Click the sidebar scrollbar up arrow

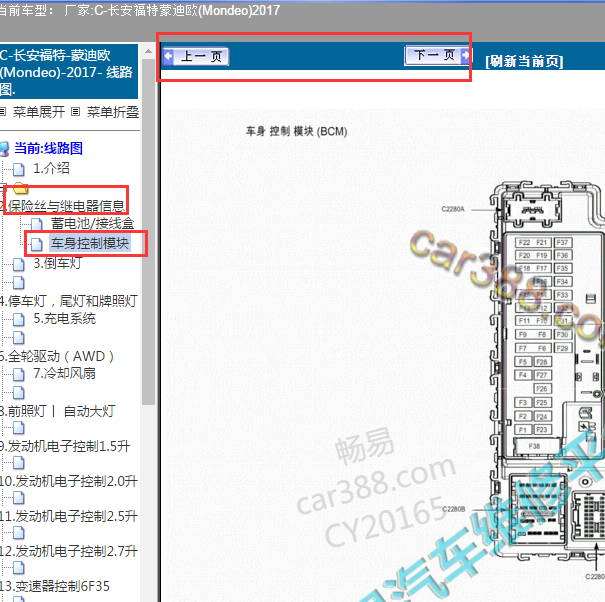click(x=148, y=51)
